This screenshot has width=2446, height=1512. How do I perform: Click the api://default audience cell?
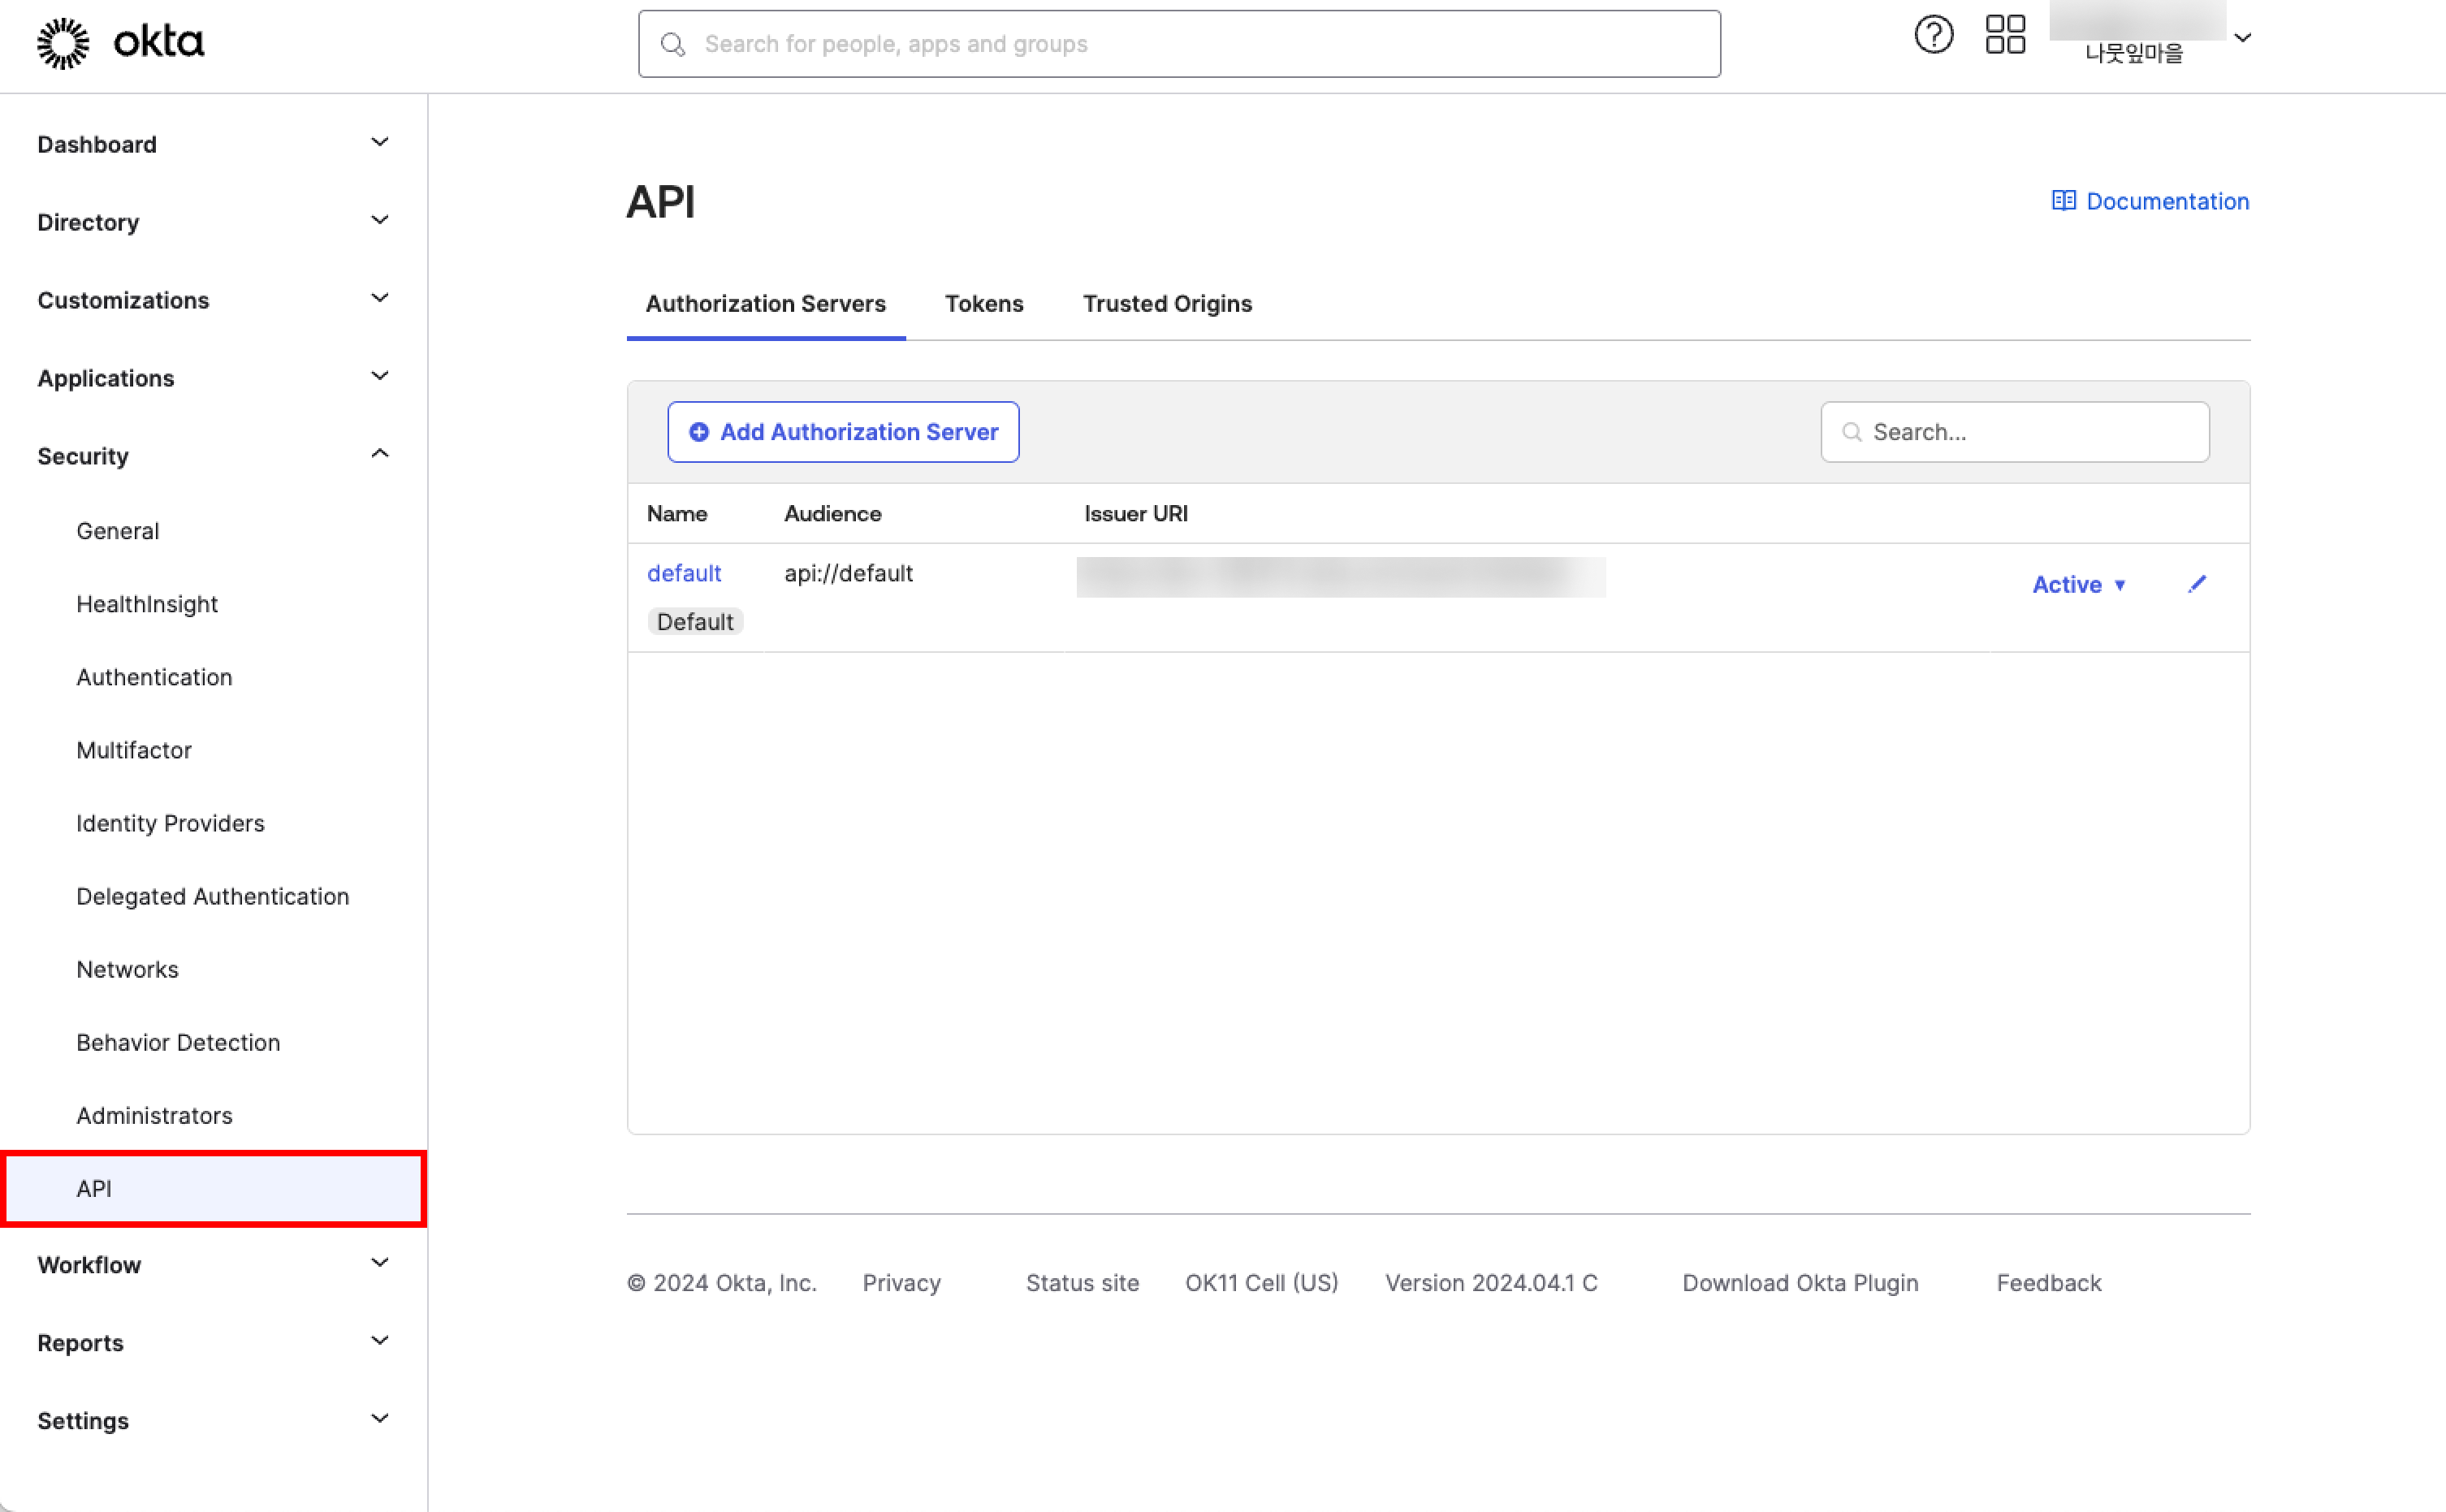pos(848,573)
